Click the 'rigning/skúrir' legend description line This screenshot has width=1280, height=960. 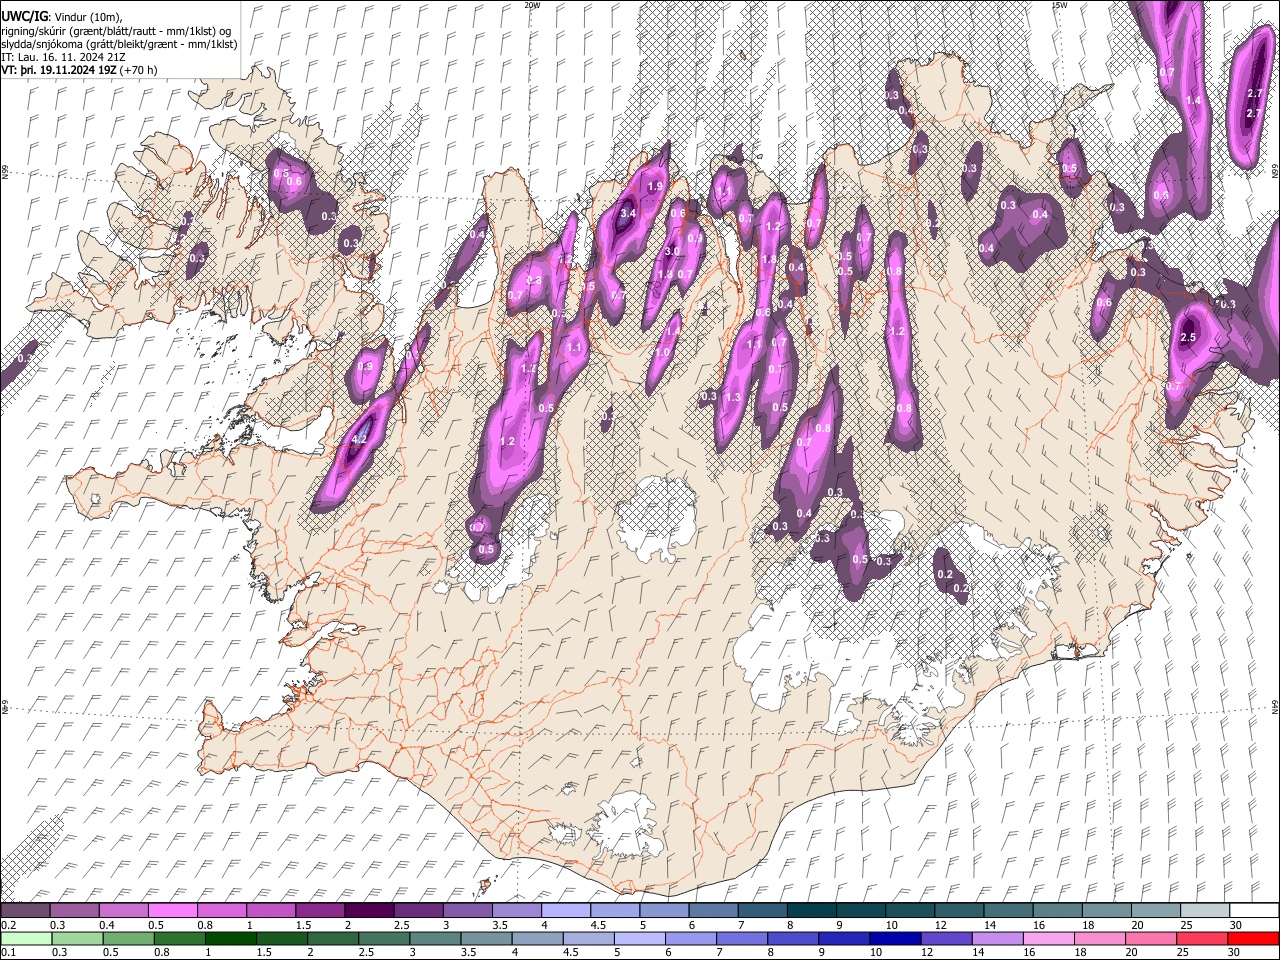(117, 31)
